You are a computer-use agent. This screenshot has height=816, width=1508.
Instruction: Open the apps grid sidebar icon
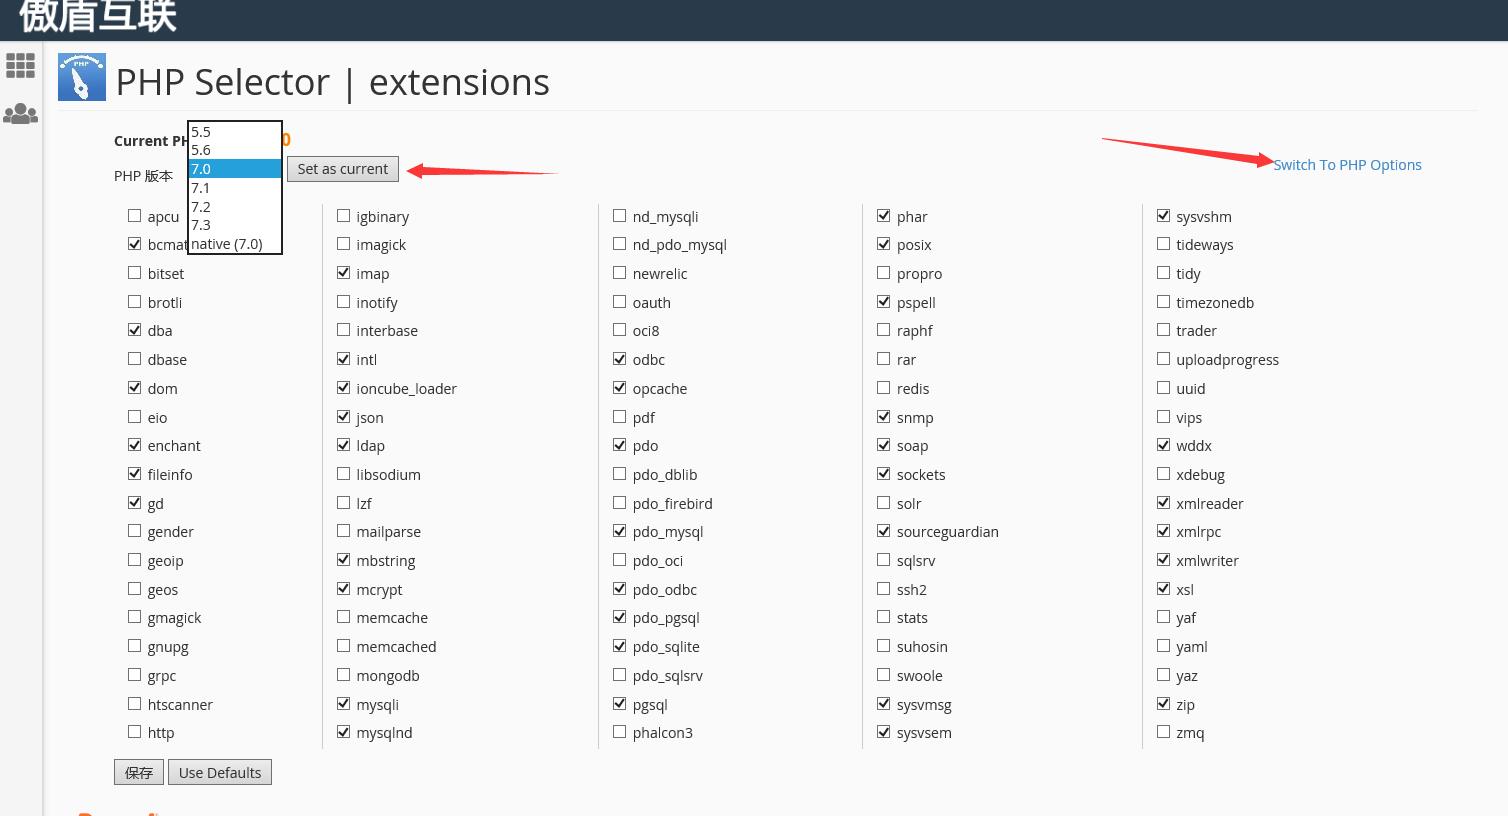pyautogui.click(x=20, y=66)
